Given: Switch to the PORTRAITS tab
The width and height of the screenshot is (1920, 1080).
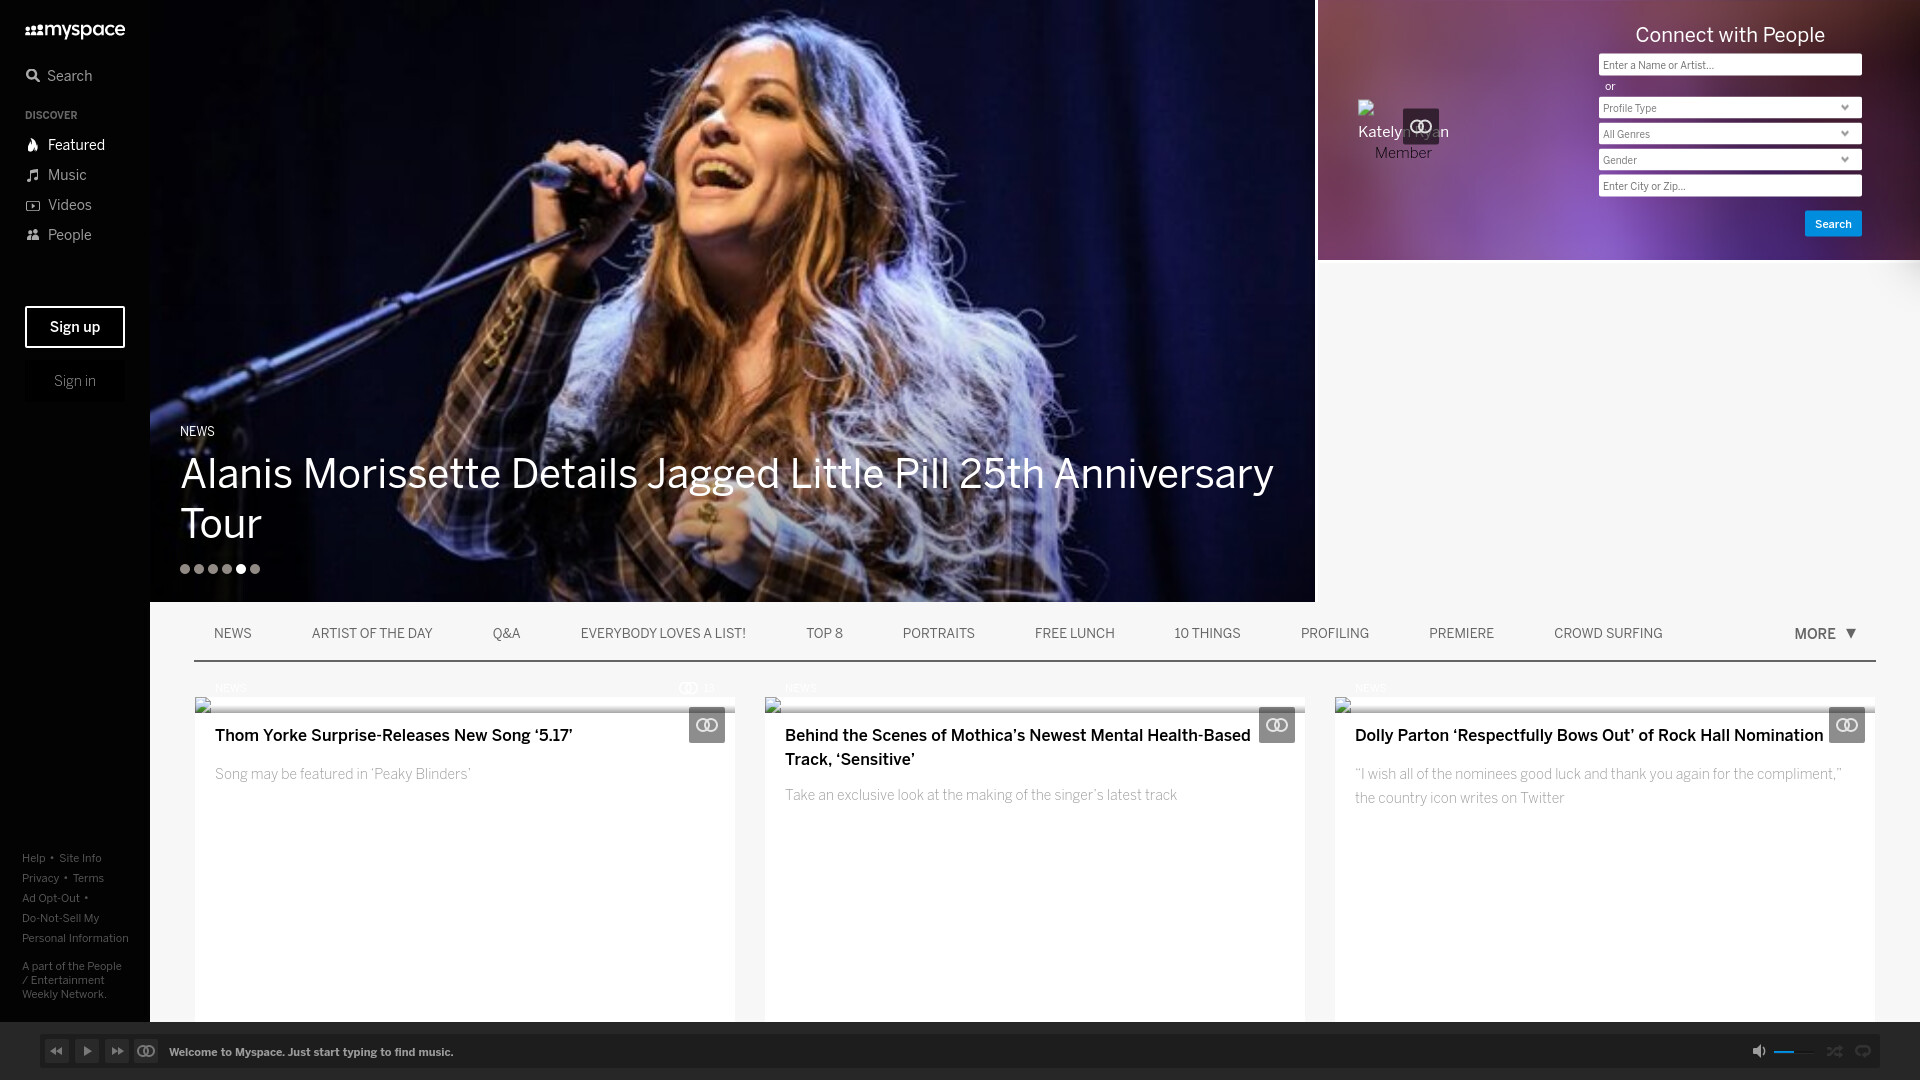Looking at the screenshot, I should click(938, 634).
